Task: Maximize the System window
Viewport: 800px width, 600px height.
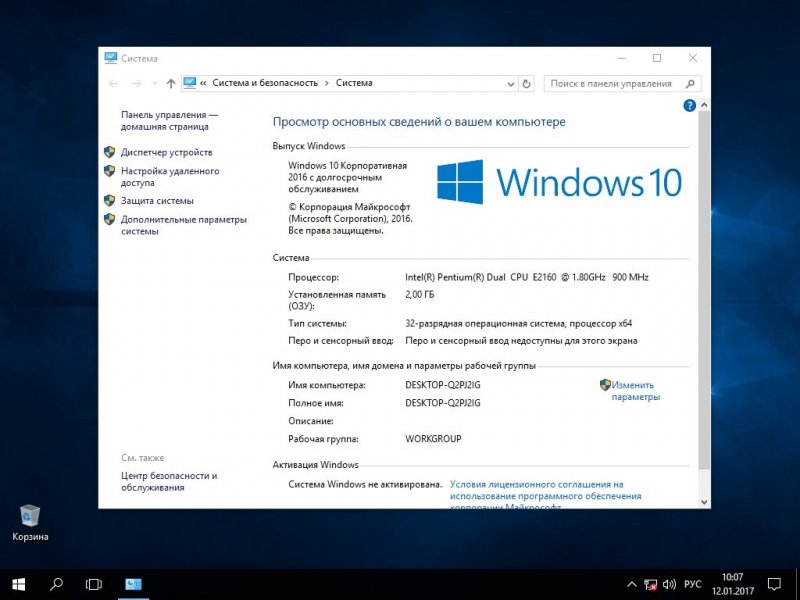Action: [657, 58]
